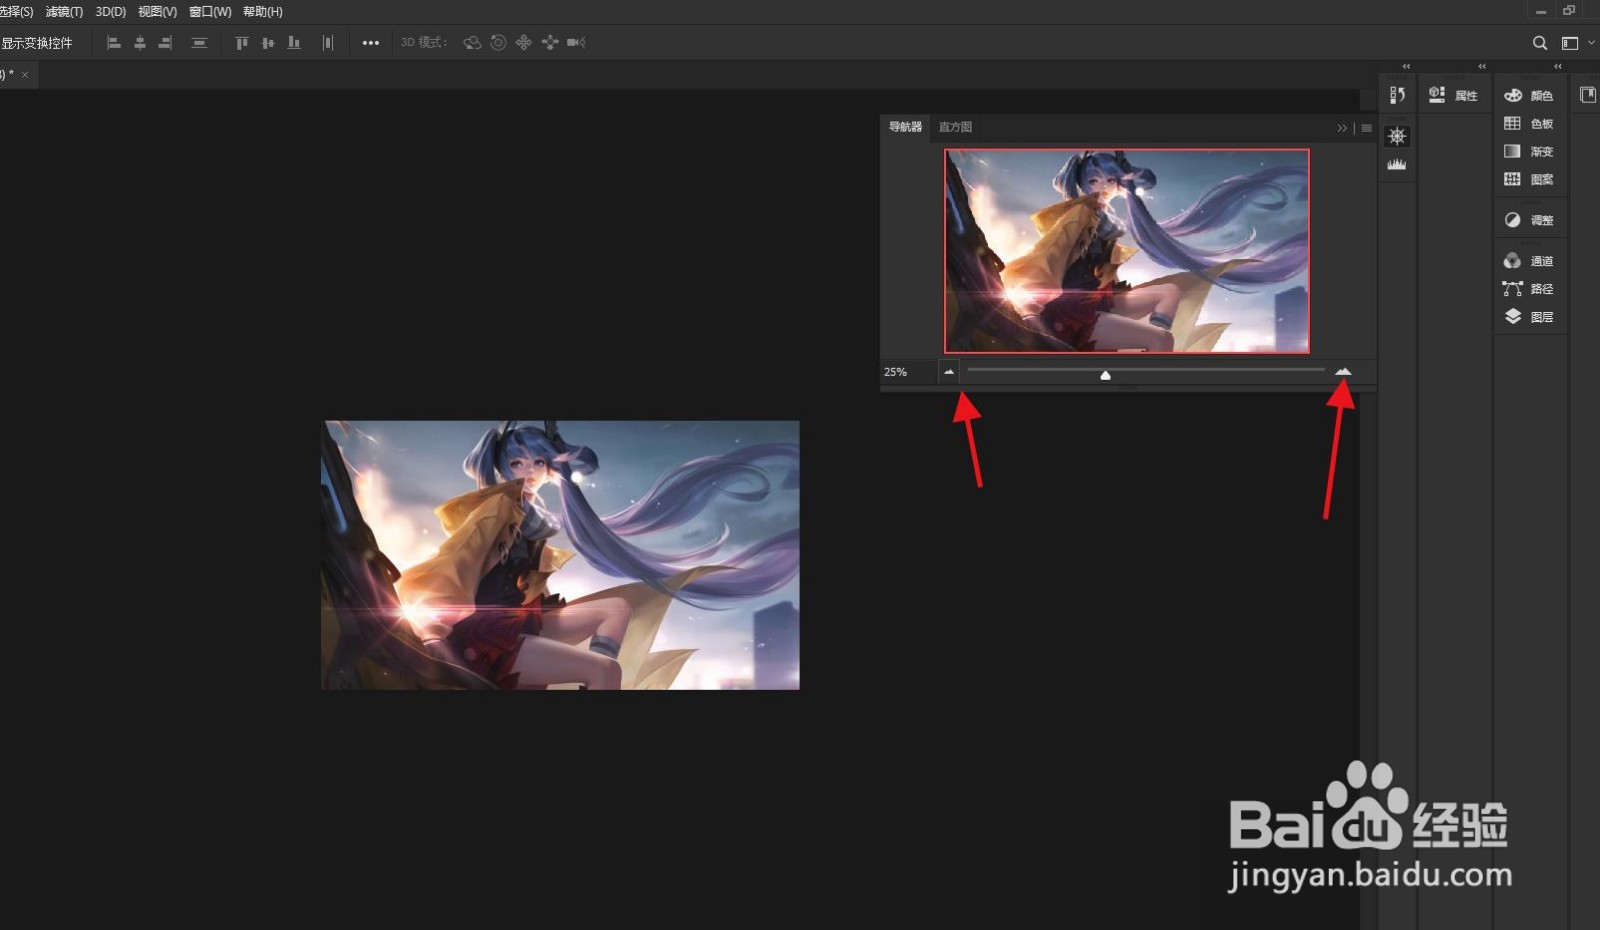
Task: Click the navigator zoom slider handle
Action: 1105,375
